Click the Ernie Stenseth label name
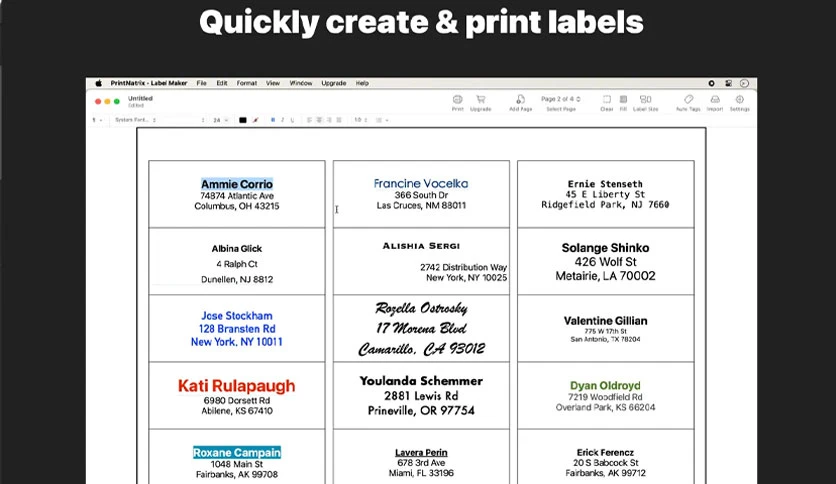The height and width of the screenshot is (484, 836). click(605, 184)
